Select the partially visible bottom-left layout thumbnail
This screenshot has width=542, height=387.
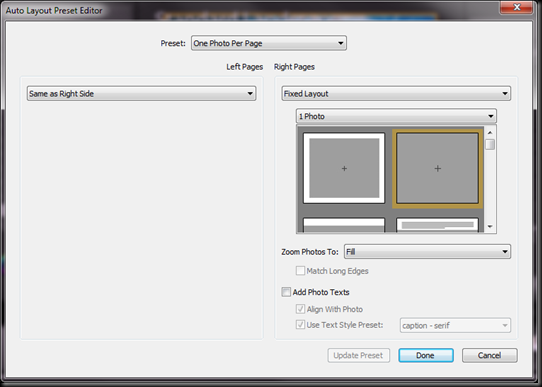pyautogui.click(x=344, y=225)
